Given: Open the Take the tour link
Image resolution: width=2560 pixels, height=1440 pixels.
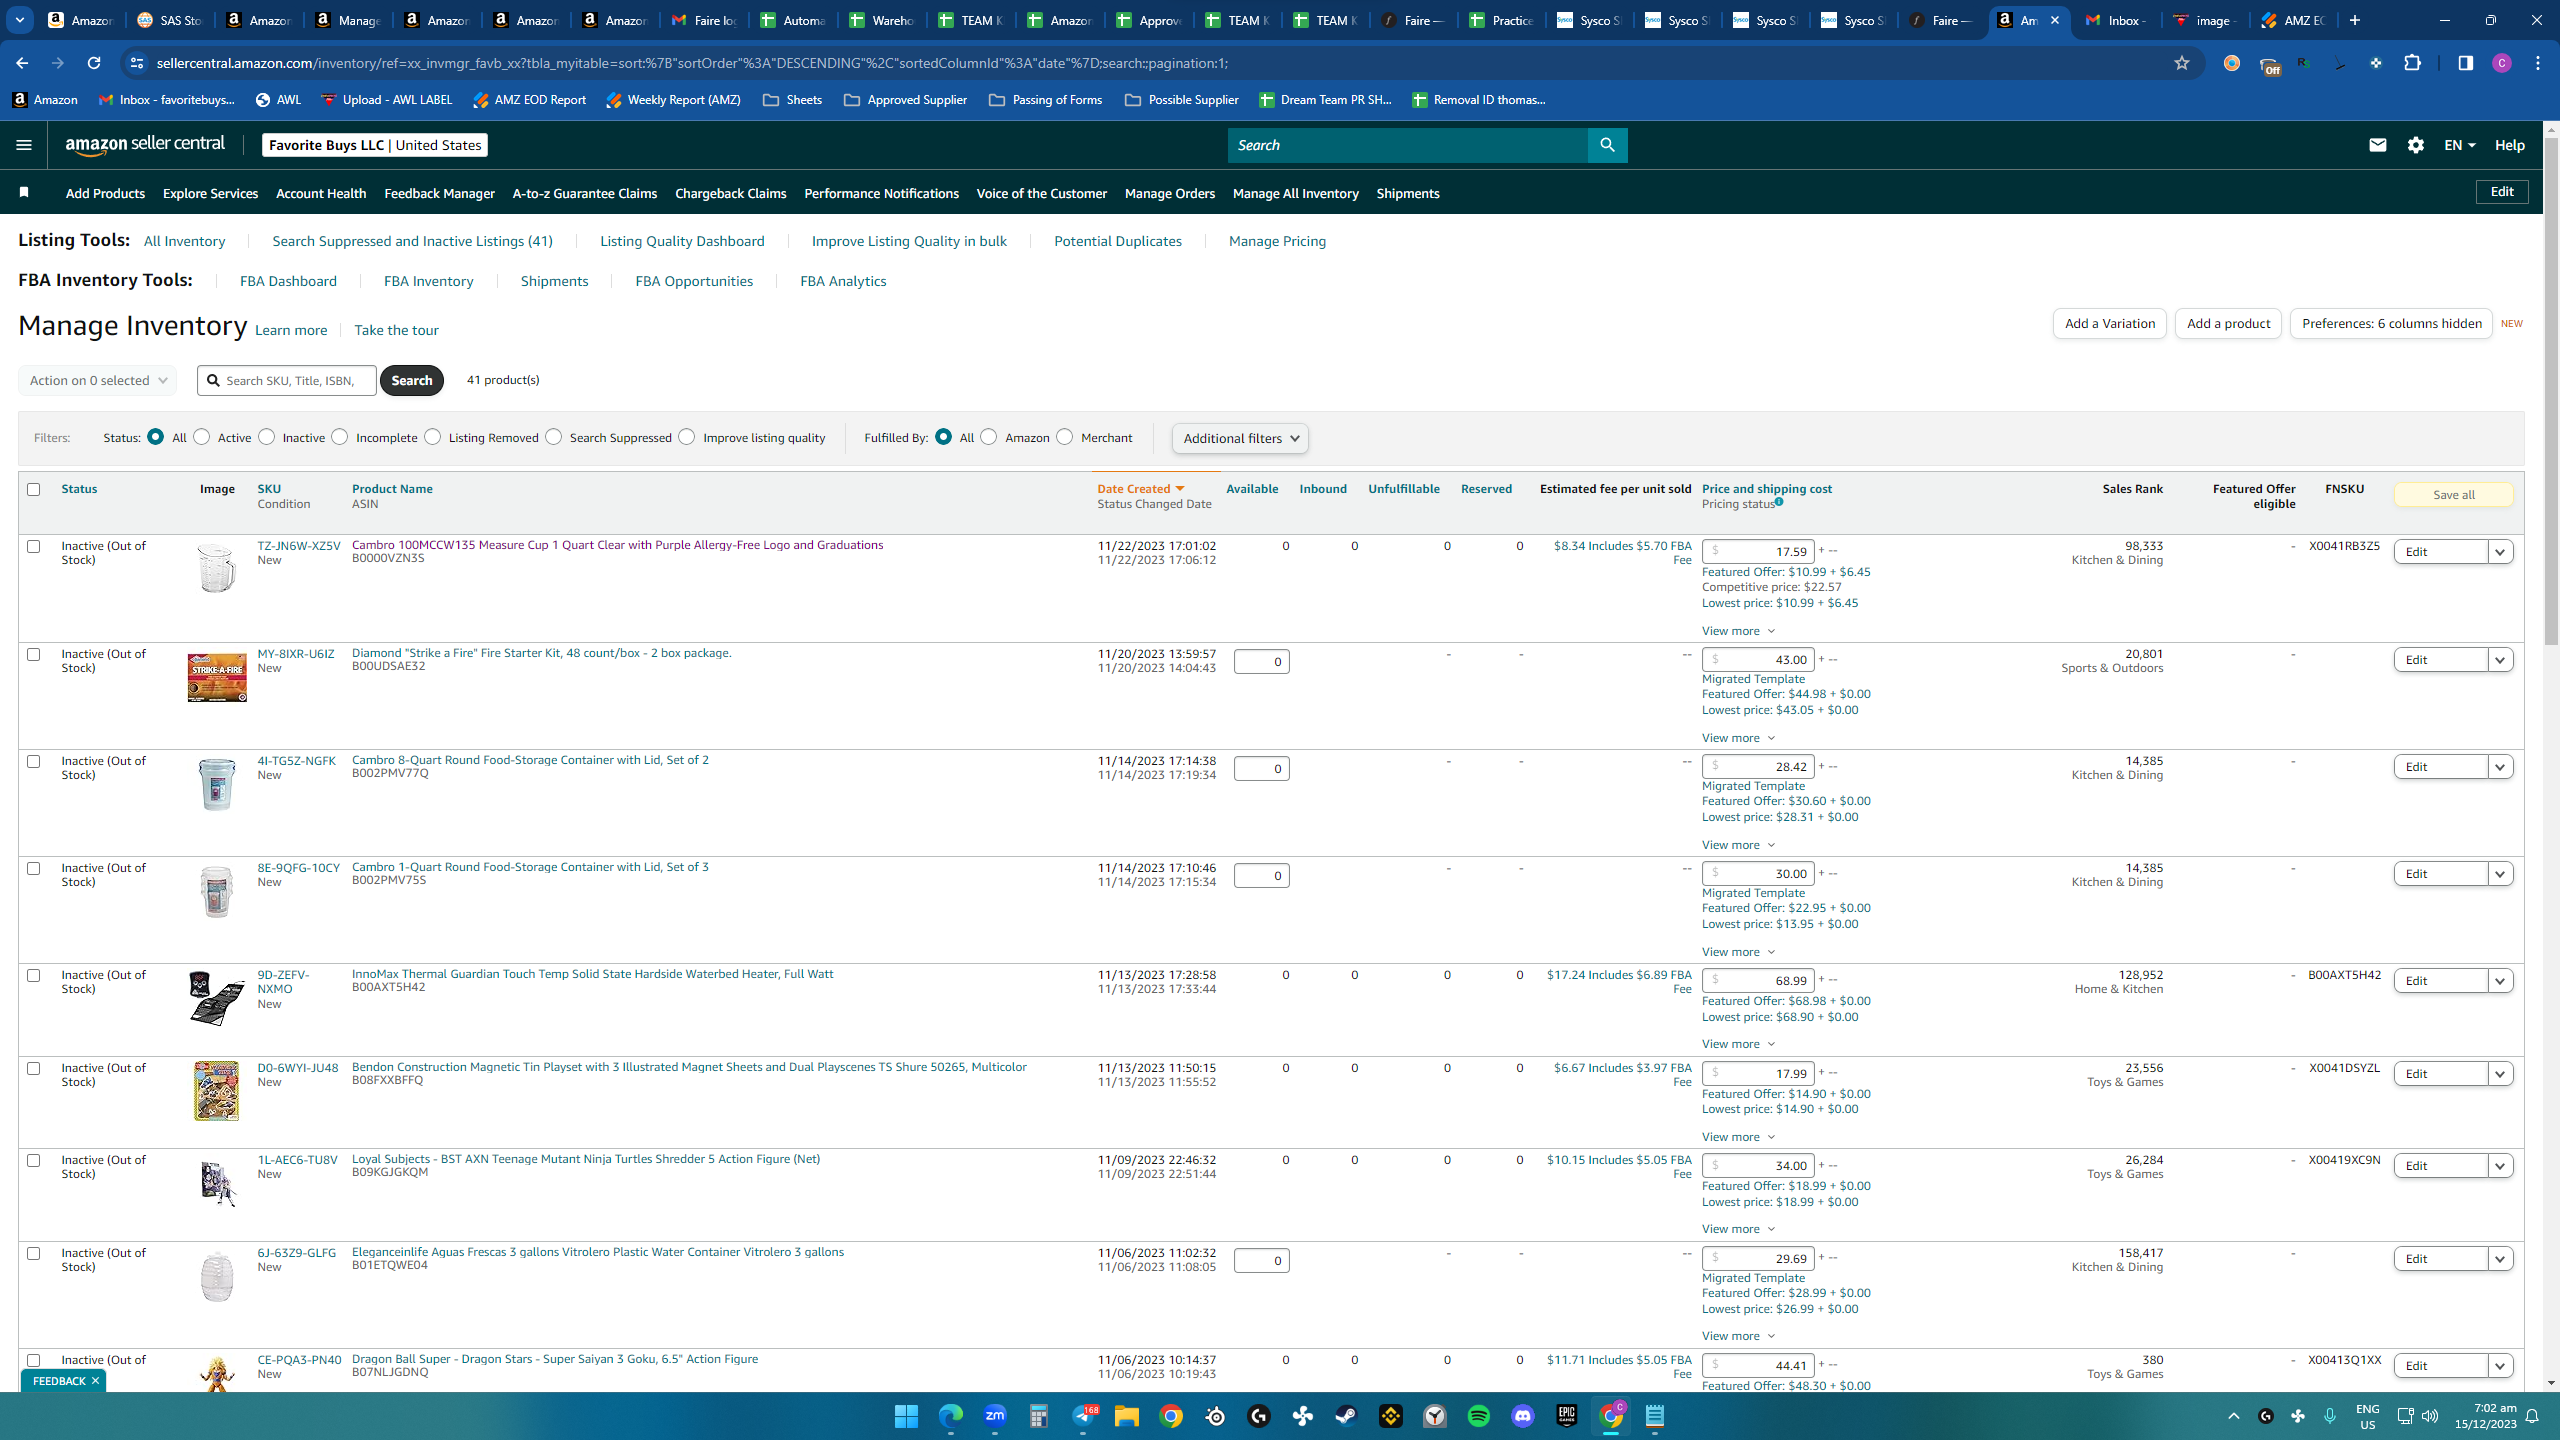Looking at the screenshot, I should pos(396,330).
